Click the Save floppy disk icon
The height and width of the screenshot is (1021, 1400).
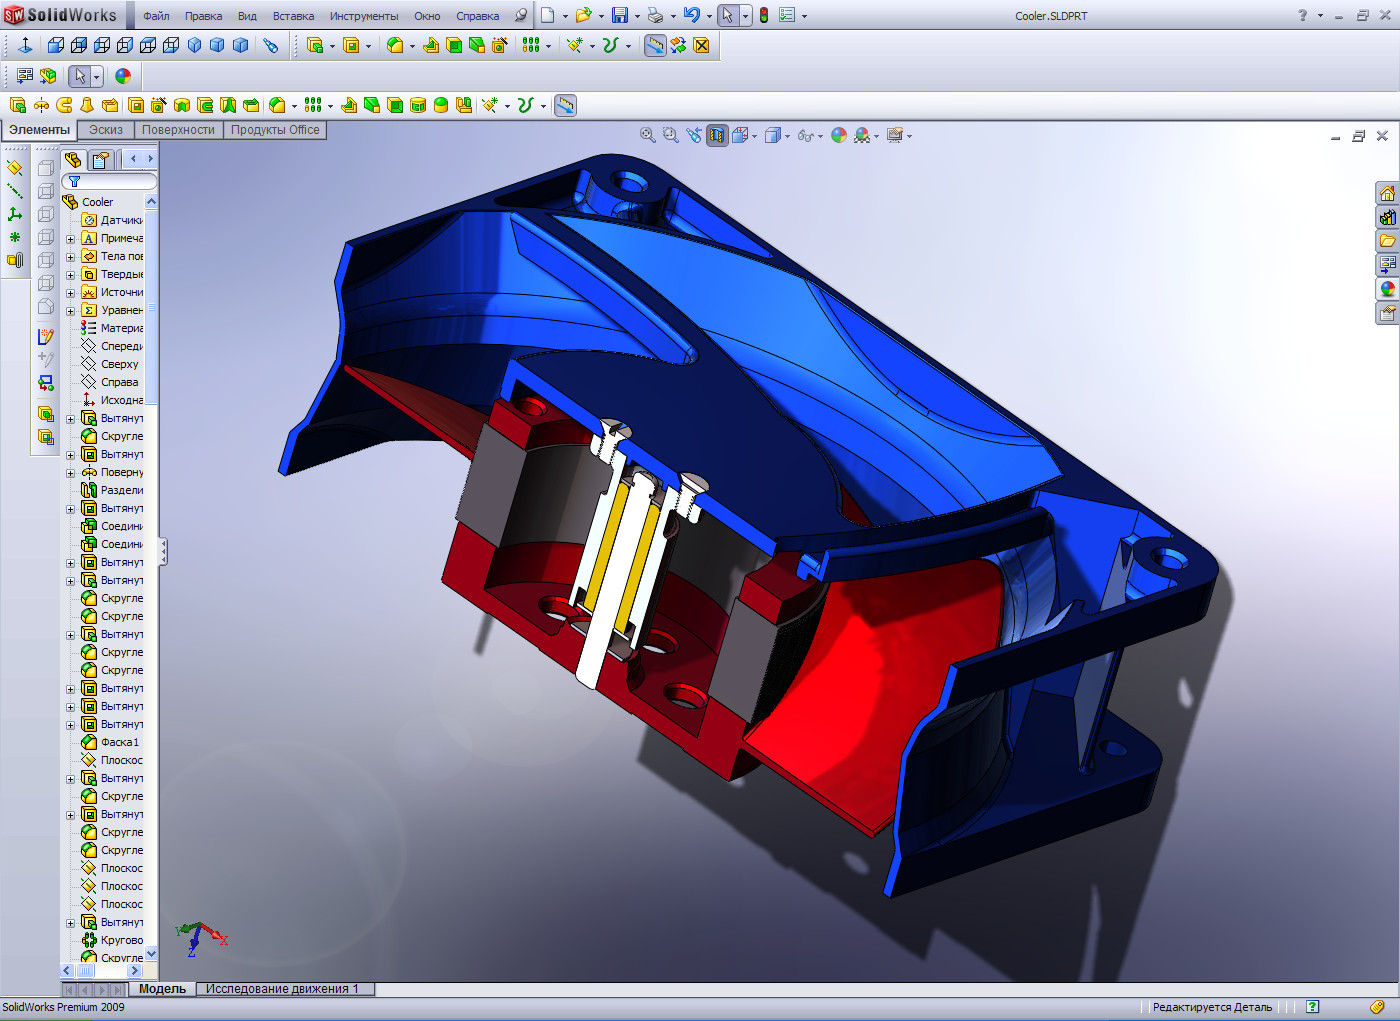620,15
